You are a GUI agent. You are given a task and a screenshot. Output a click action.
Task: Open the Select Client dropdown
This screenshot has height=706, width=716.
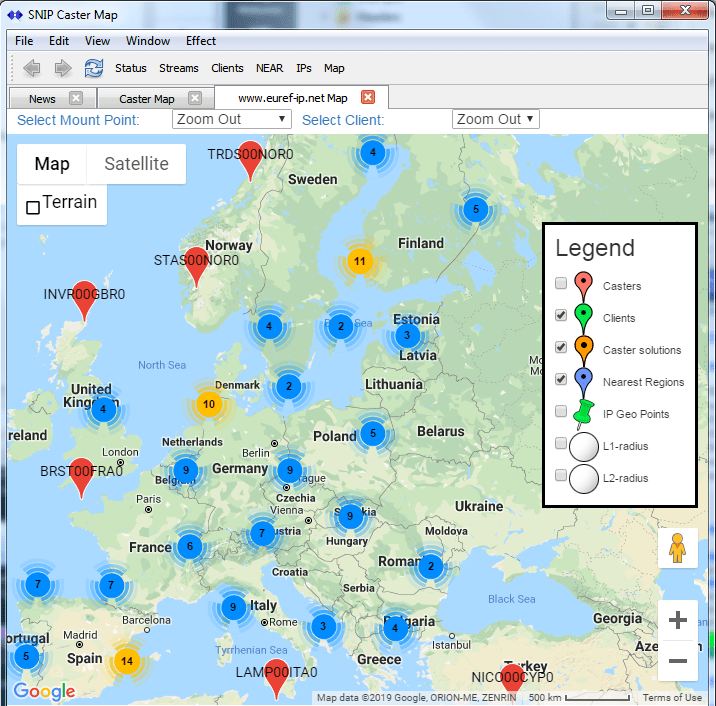(x=495, y=119)
